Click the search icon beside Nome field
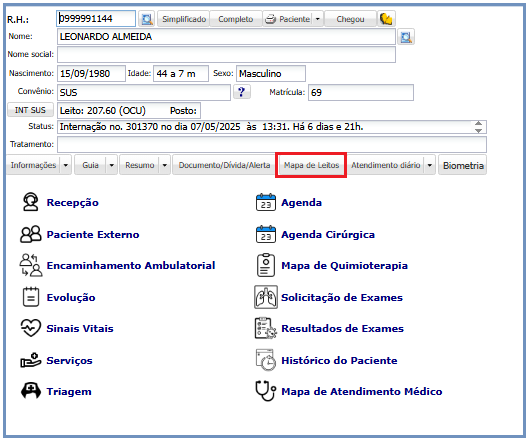531x443 pixels. [x=406, y=37]
